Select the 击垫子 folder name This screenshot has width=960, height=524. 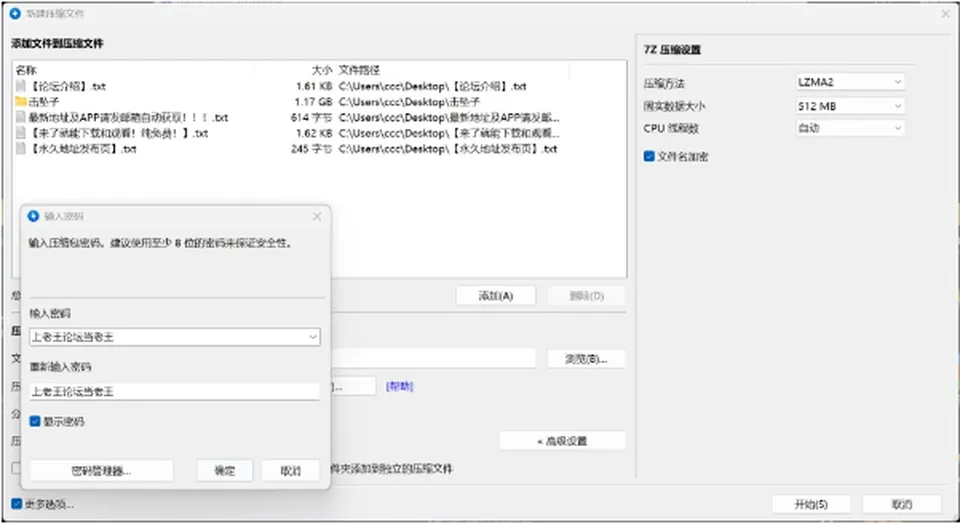click(44, 102)
